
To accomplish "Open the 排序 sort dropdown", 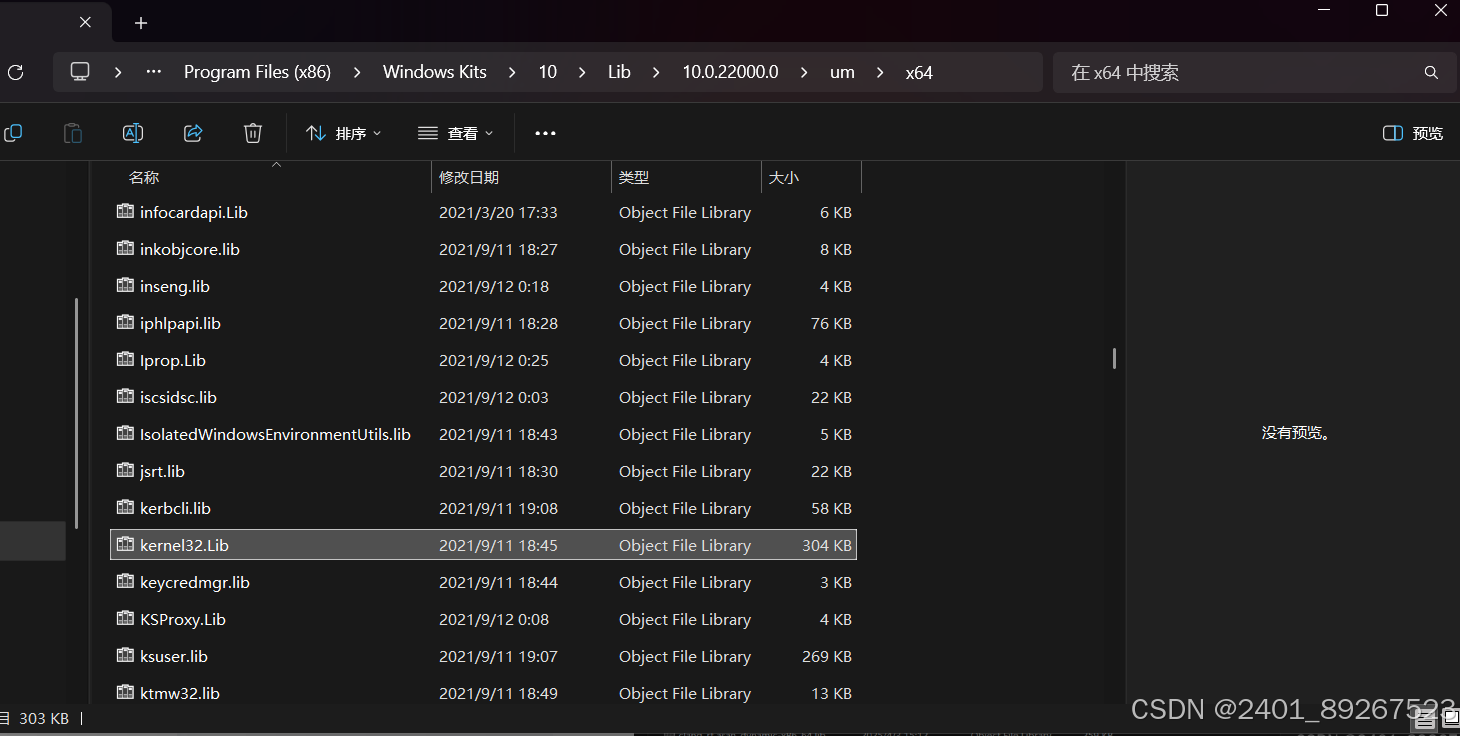I will tap(344, 133).
